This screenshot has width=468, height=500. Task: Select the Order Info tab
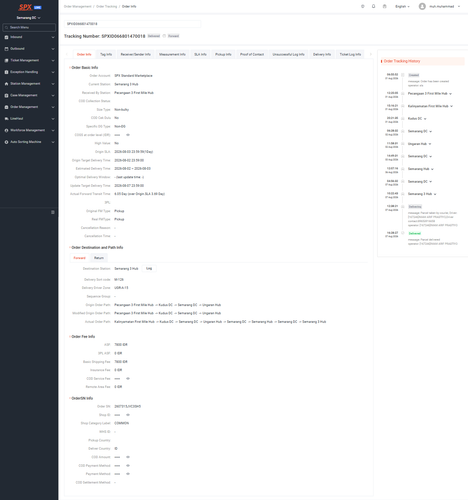84,54
